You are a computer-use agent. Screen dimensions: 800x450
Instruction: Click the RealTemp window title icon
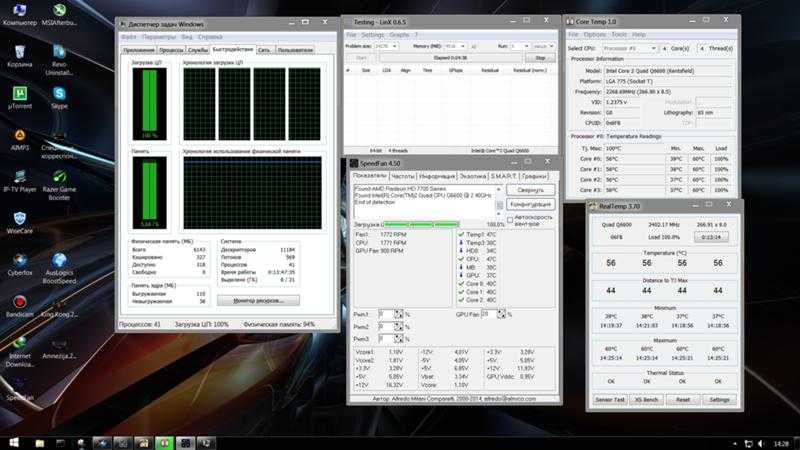pyautogui.click(x=593, y=206)
